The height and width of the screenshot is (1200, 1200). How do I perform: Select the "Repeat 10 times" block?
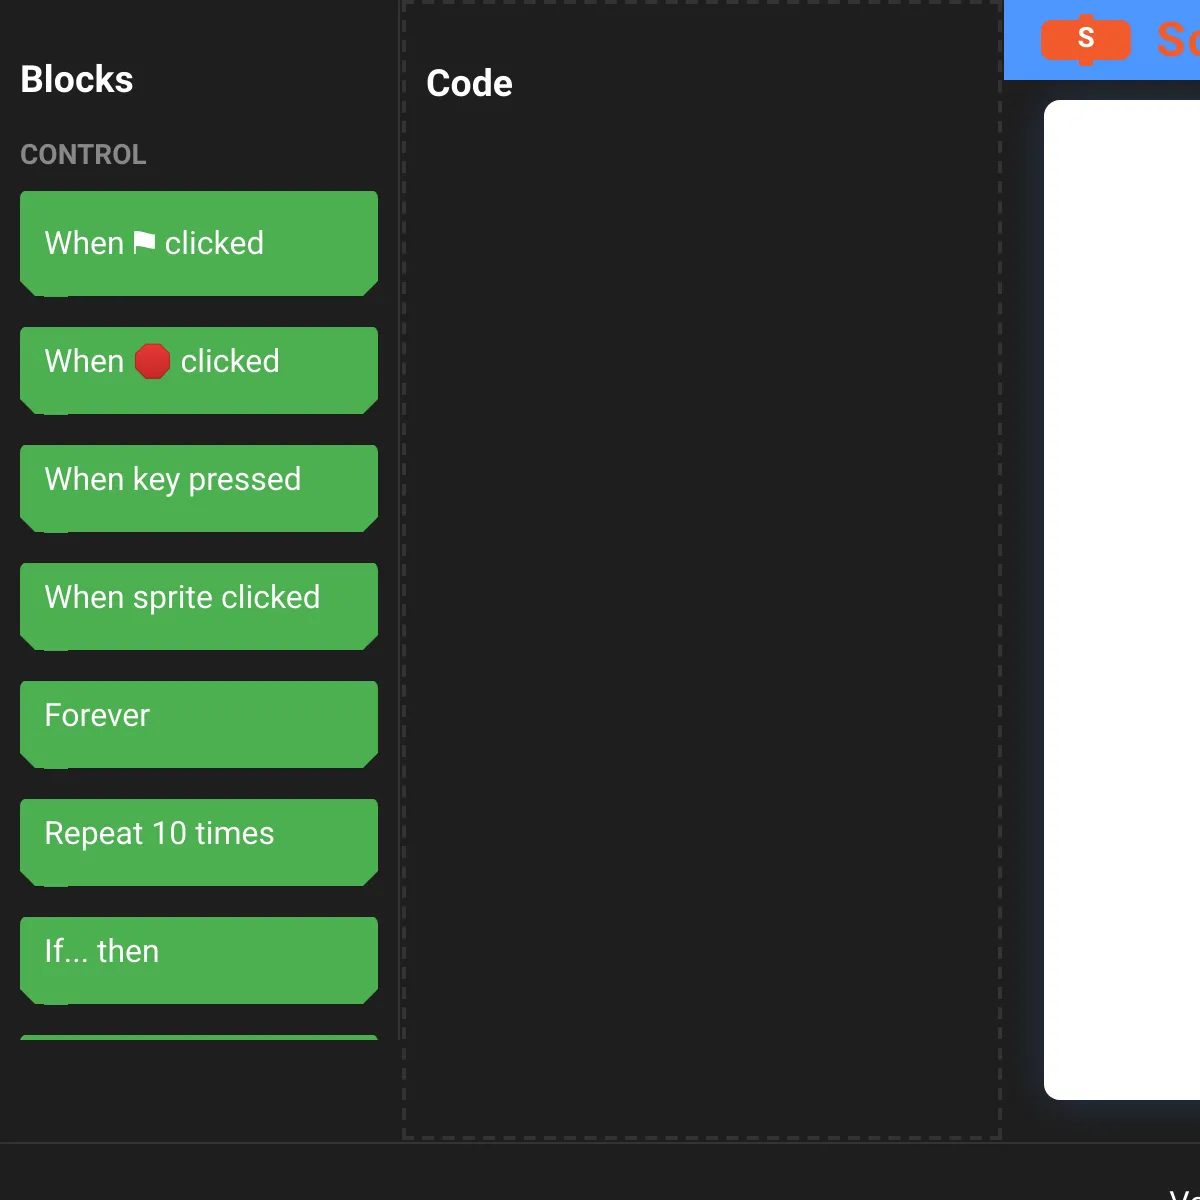click(x=198, y=840)
